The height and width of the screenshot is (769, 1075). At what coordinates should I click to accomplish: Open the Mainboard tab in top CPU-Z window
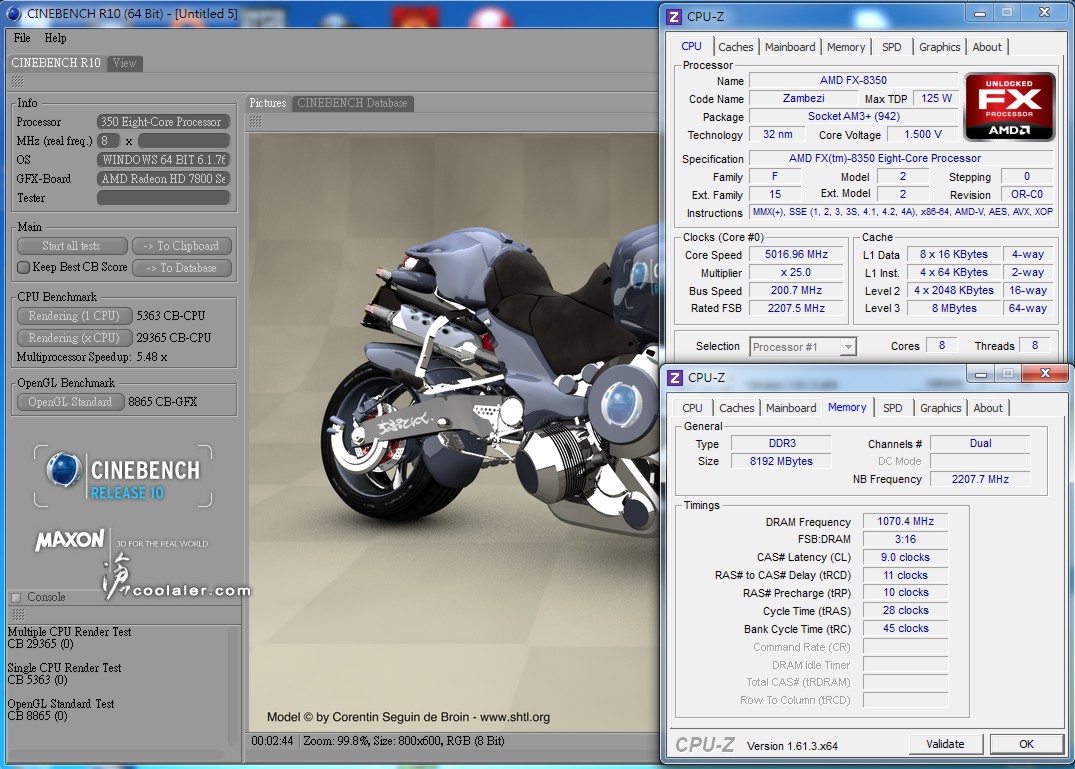(x=790, y=47)
